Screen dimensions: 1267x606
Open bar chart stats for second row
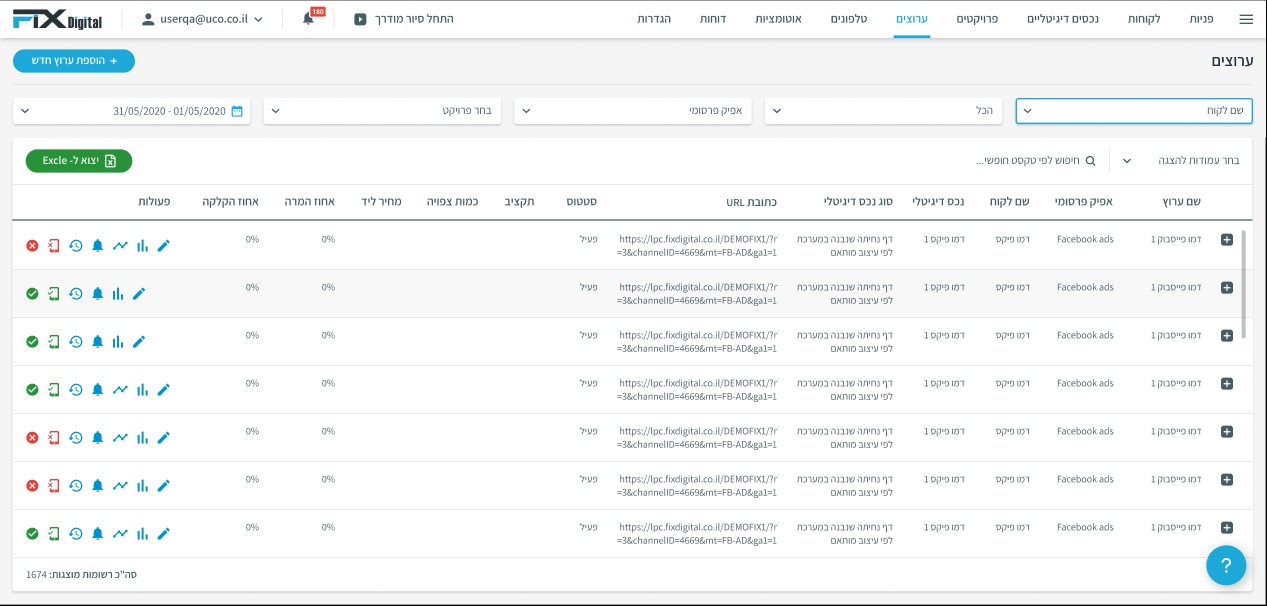(x=118, y=293)
